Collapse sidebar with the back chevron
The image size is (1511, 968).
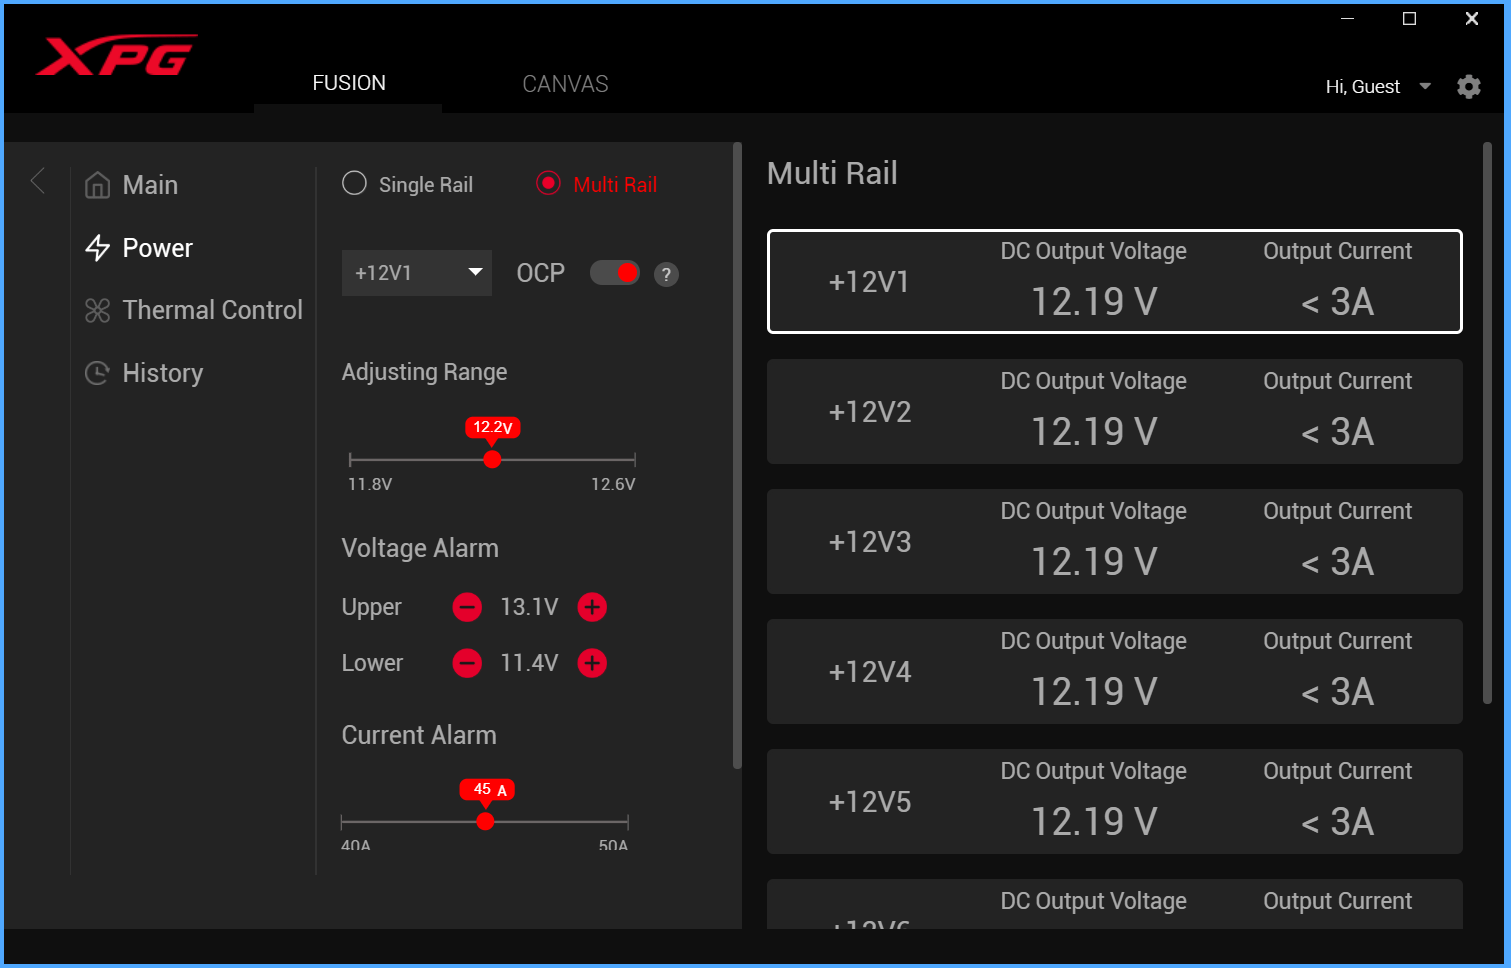pos(39,182)
